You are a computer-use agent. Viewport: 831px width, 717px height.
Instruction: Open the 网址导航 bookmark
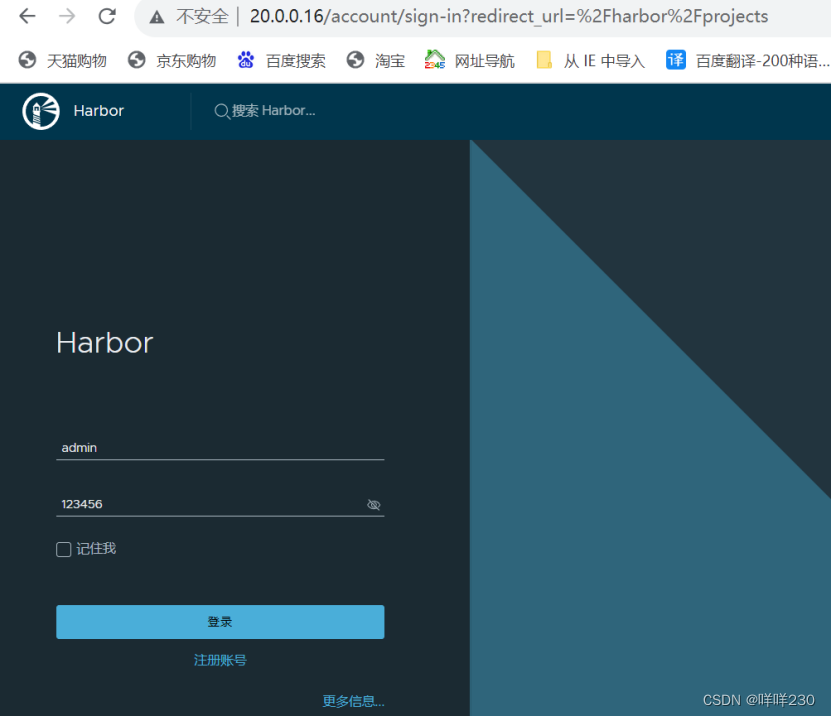(x=470, y=60)
